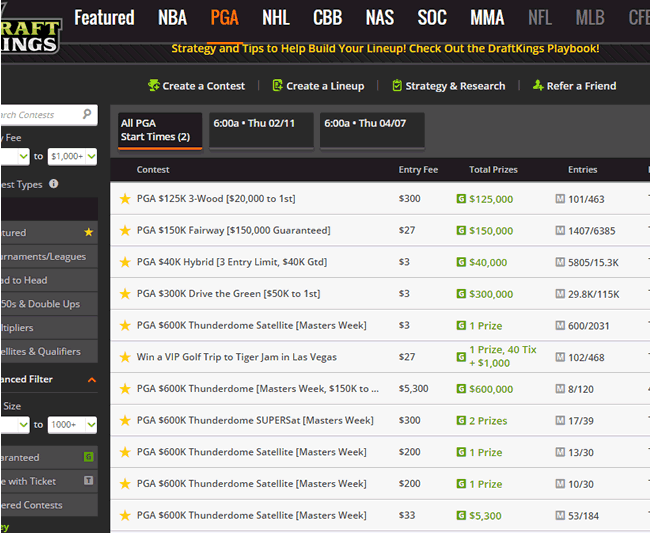The image size is (650, 533).
Task: Open the Featured tab
Action: point(104,18)
